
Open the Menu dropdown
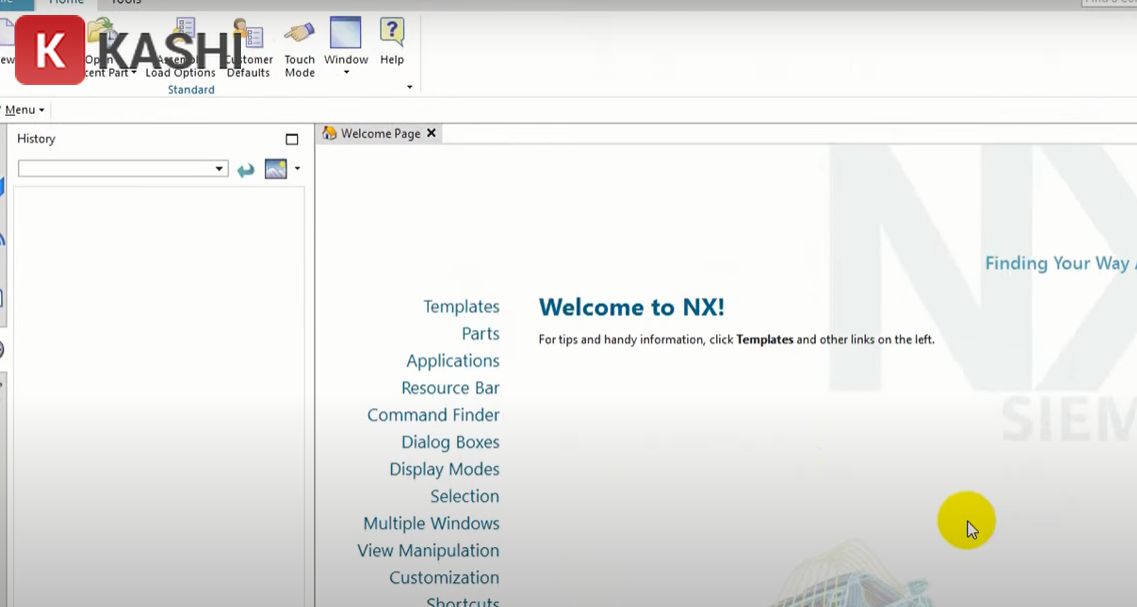click(22, 109)
